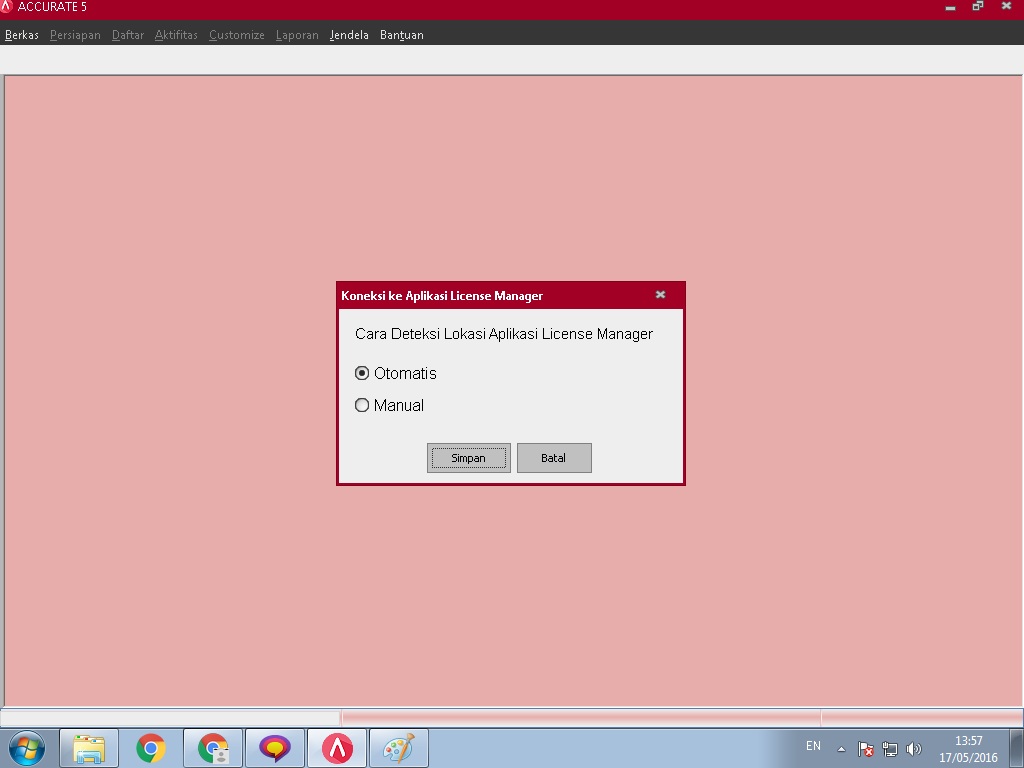This screenshot has height=768, width=1024.
Task: Click the volume speaker tray icon
Action: click(x=913, y=748)
